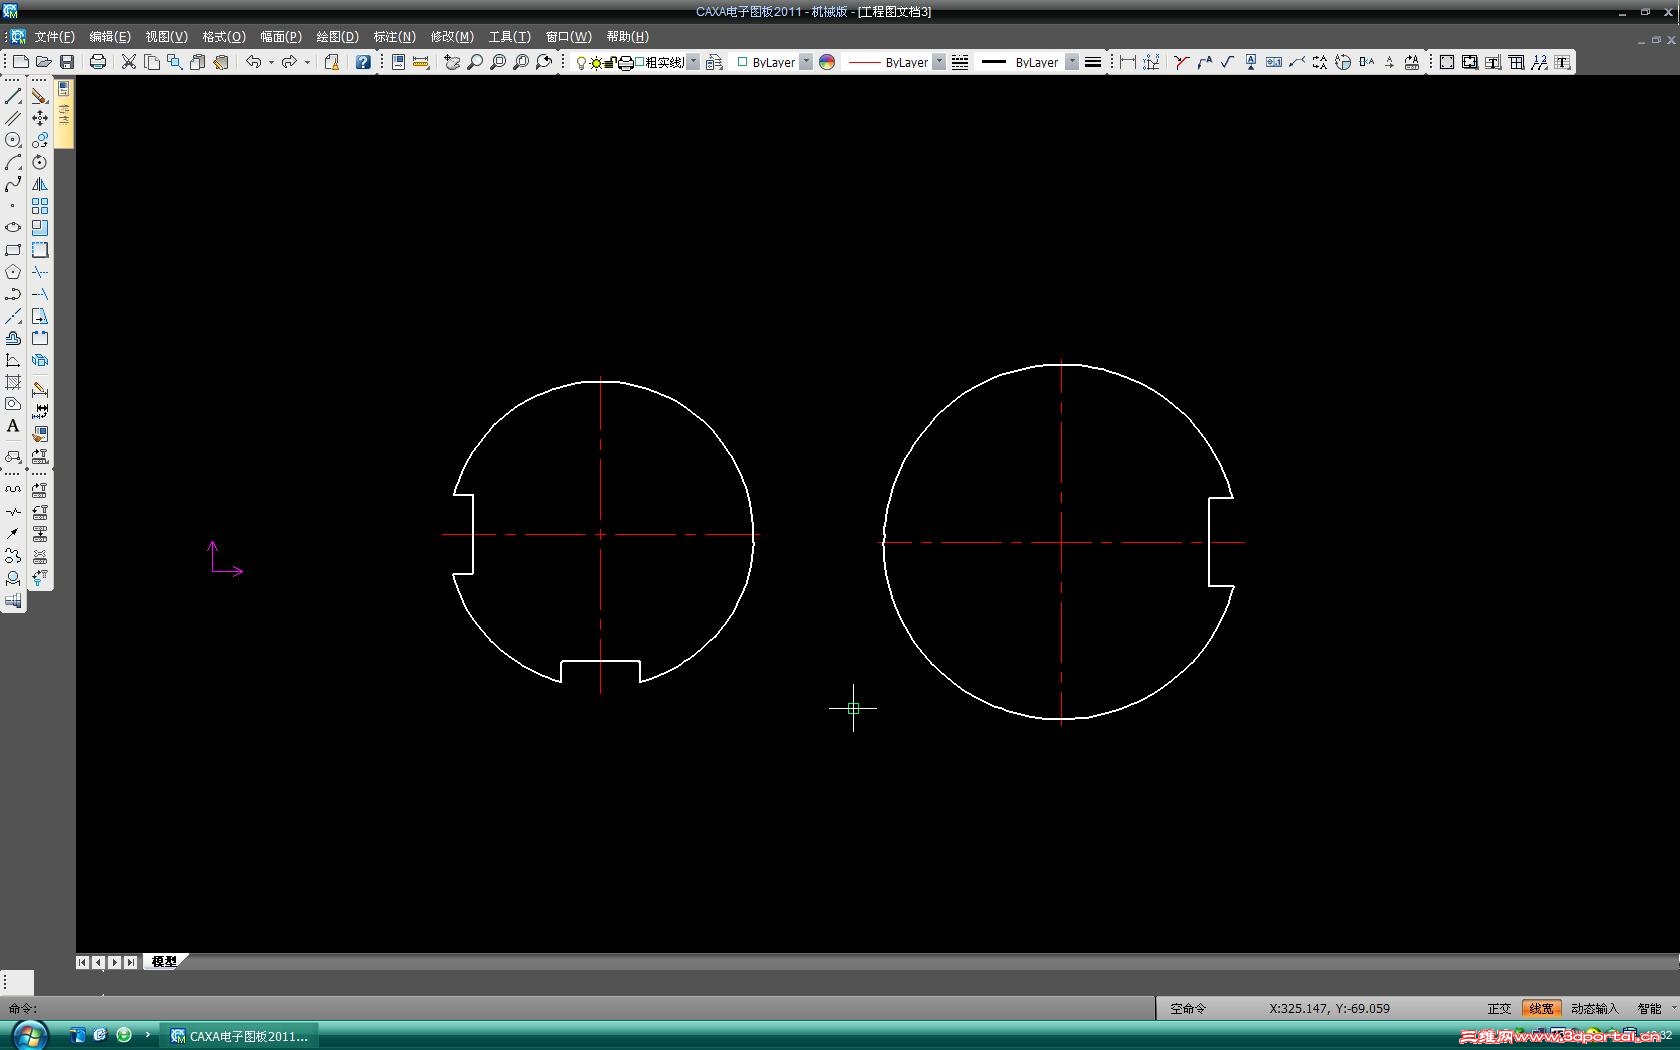Open the 绘图(D) menu
Image resolution: width=1680 pixels, height=1050 pixels.
(337, 36)
